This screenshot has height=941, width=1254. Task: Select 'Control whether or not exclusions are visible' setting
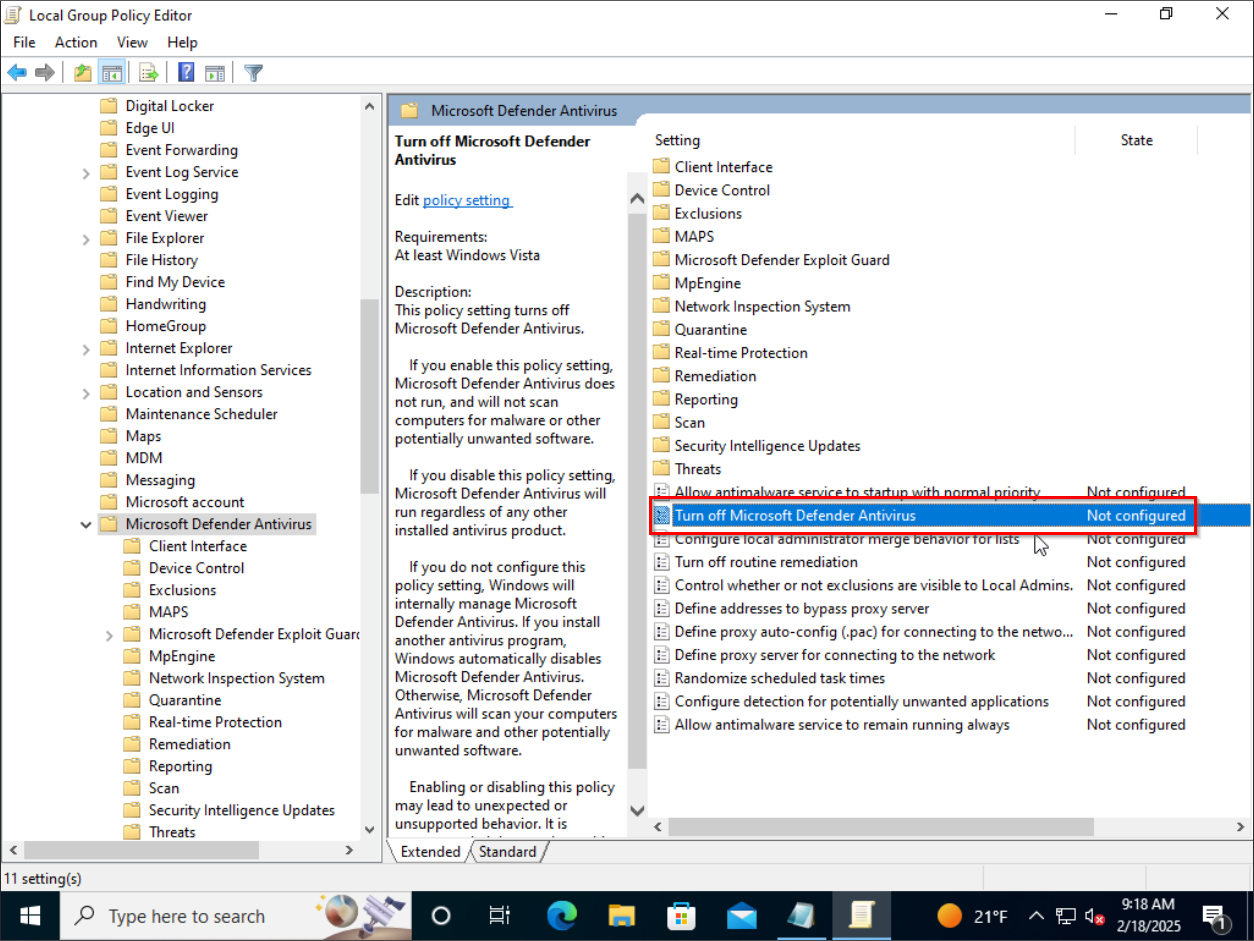[x=874, y=585]
